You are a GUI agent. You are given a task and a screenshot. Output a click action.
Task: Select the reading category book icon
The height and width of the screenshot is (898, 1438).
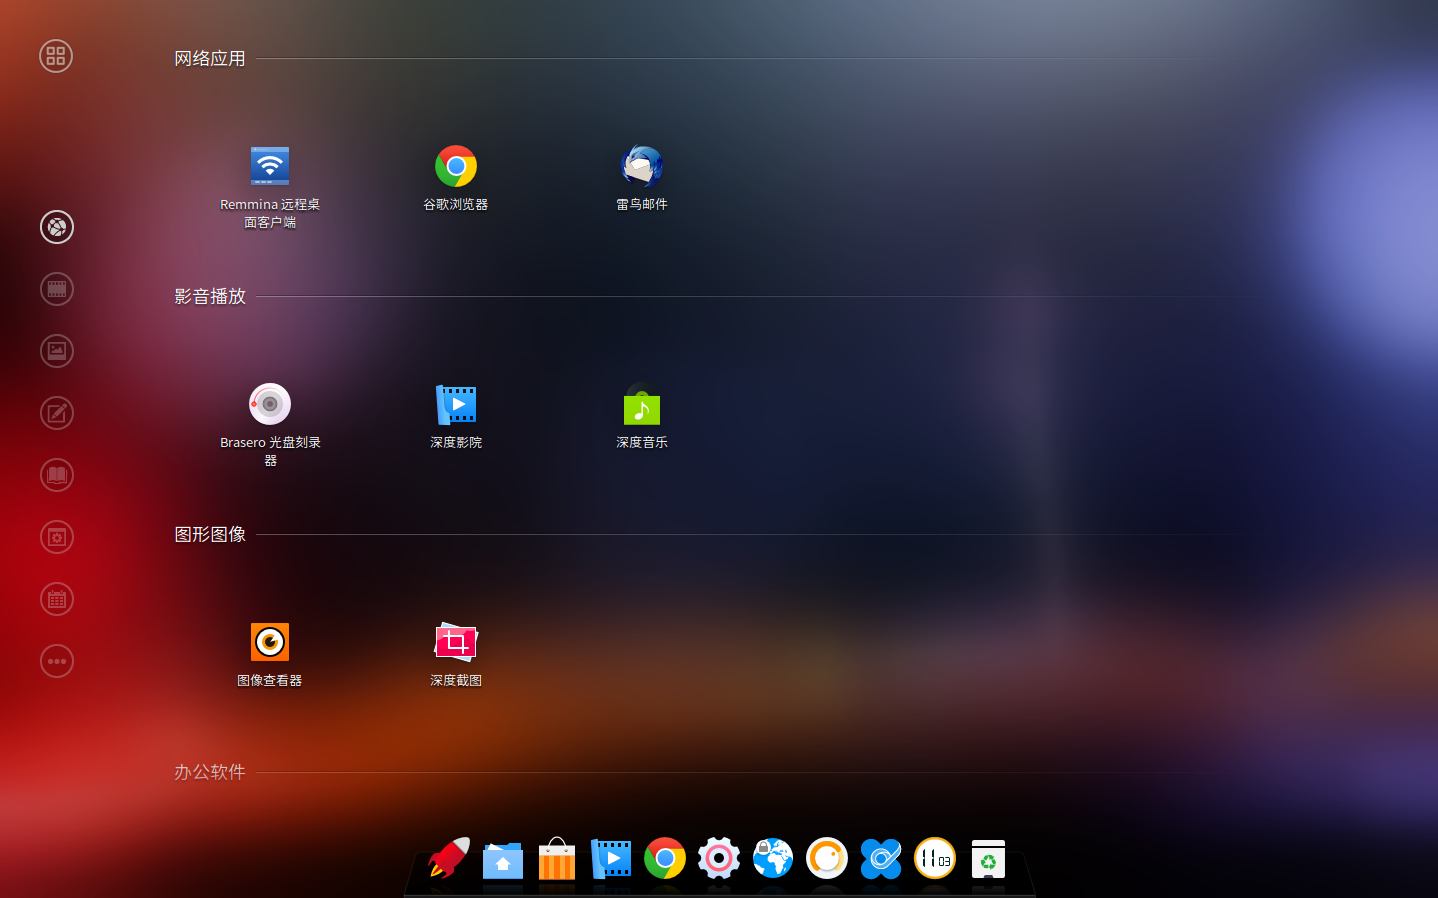pyautogui.click(x=57, y=475)
